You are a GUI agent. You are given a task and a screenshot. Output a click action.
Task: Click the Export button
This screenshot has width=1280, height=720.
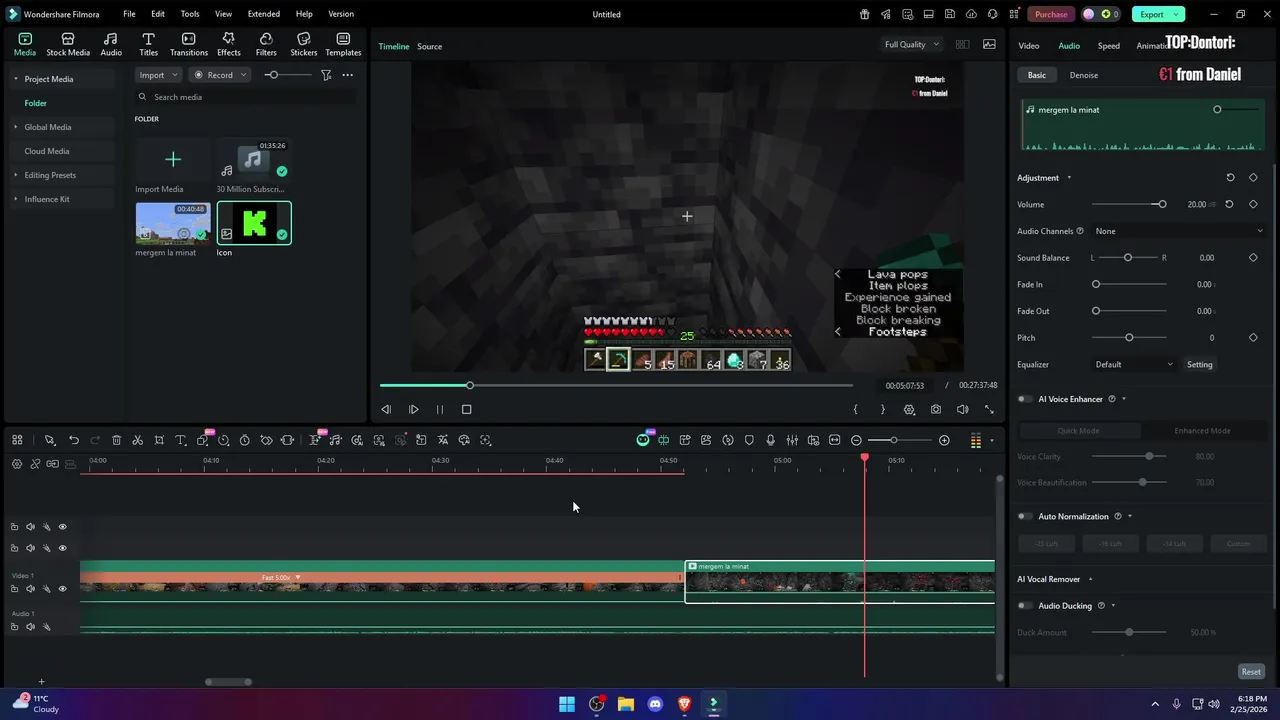(1158, 14)
